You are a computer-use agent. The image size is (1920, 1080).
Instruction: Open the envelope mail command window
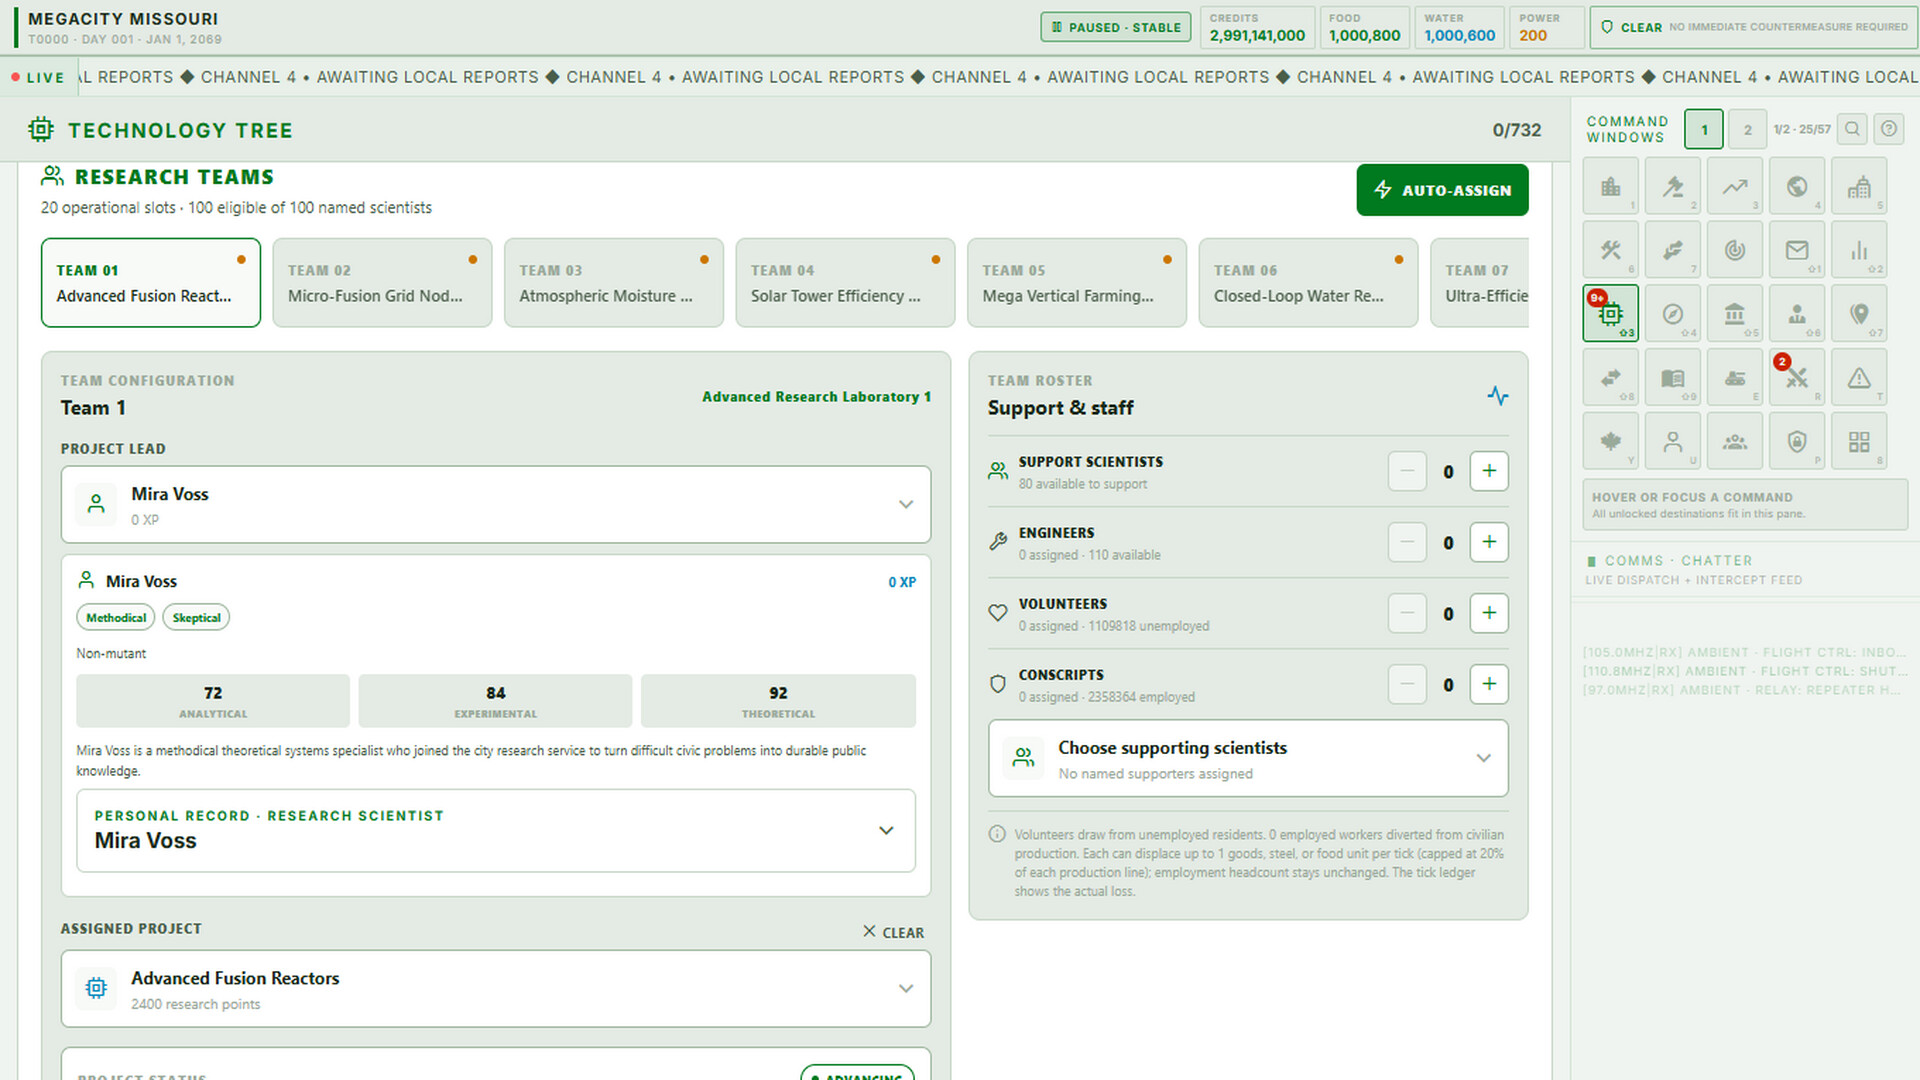pos(1797,250)
